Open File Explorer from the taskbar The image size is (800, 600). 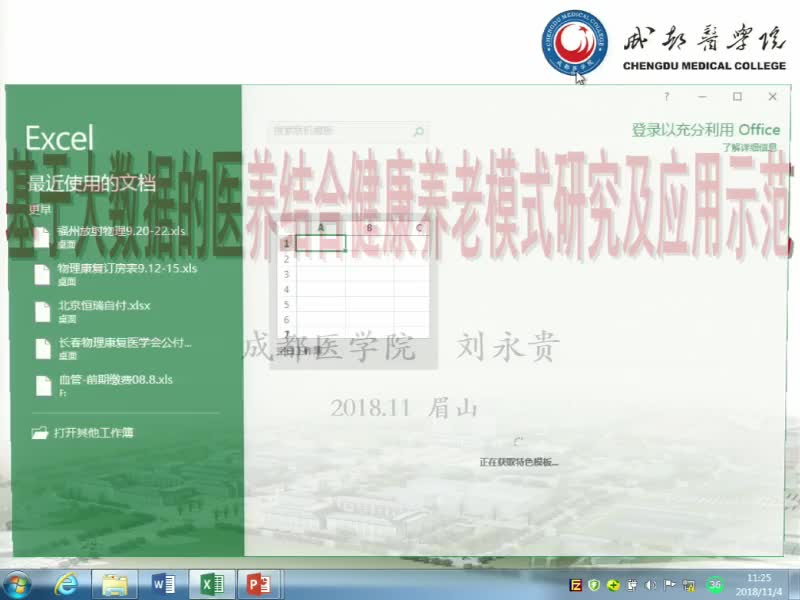[x=115, y=584]
